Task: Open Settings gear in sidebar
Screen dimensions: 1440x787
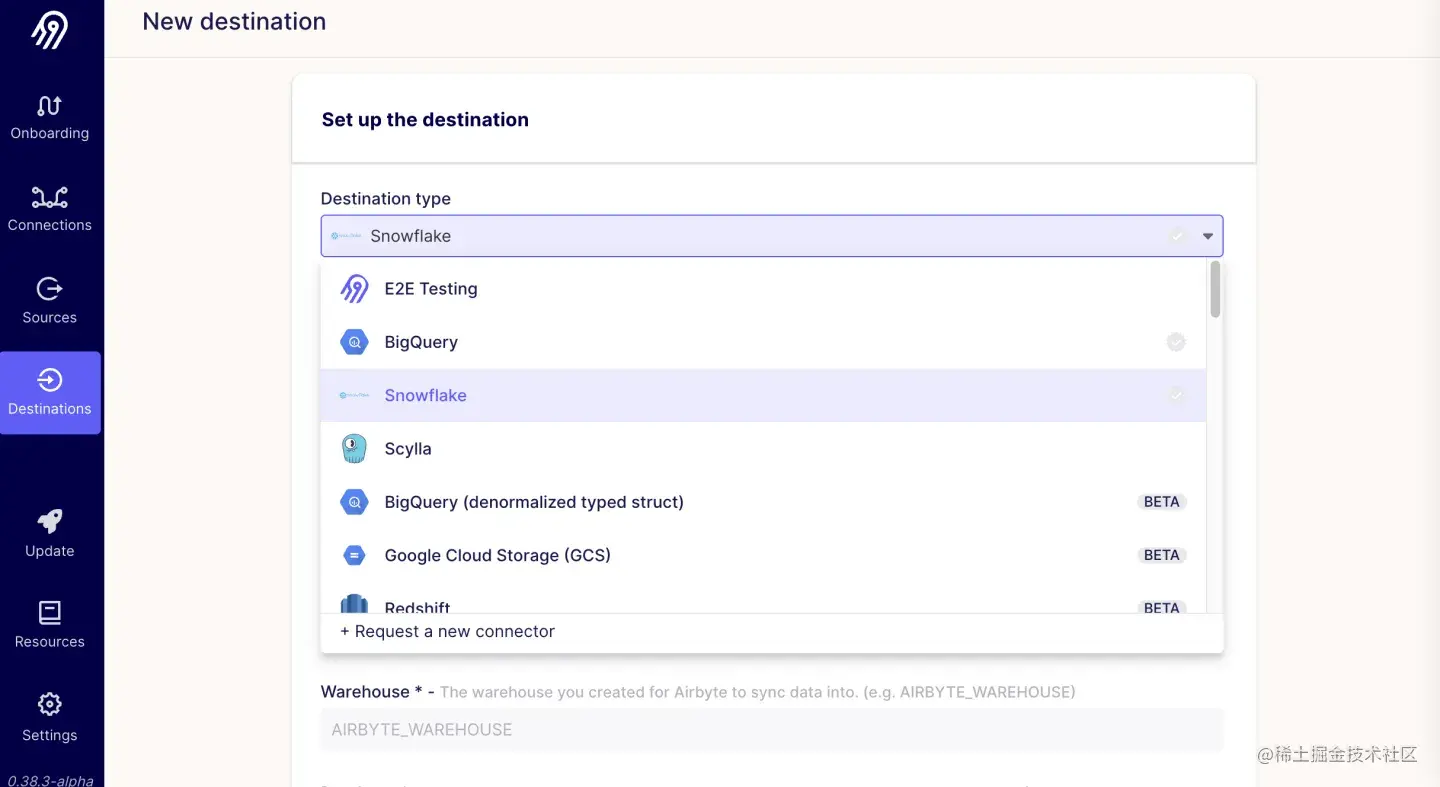Action: click(x=49, y=705)
